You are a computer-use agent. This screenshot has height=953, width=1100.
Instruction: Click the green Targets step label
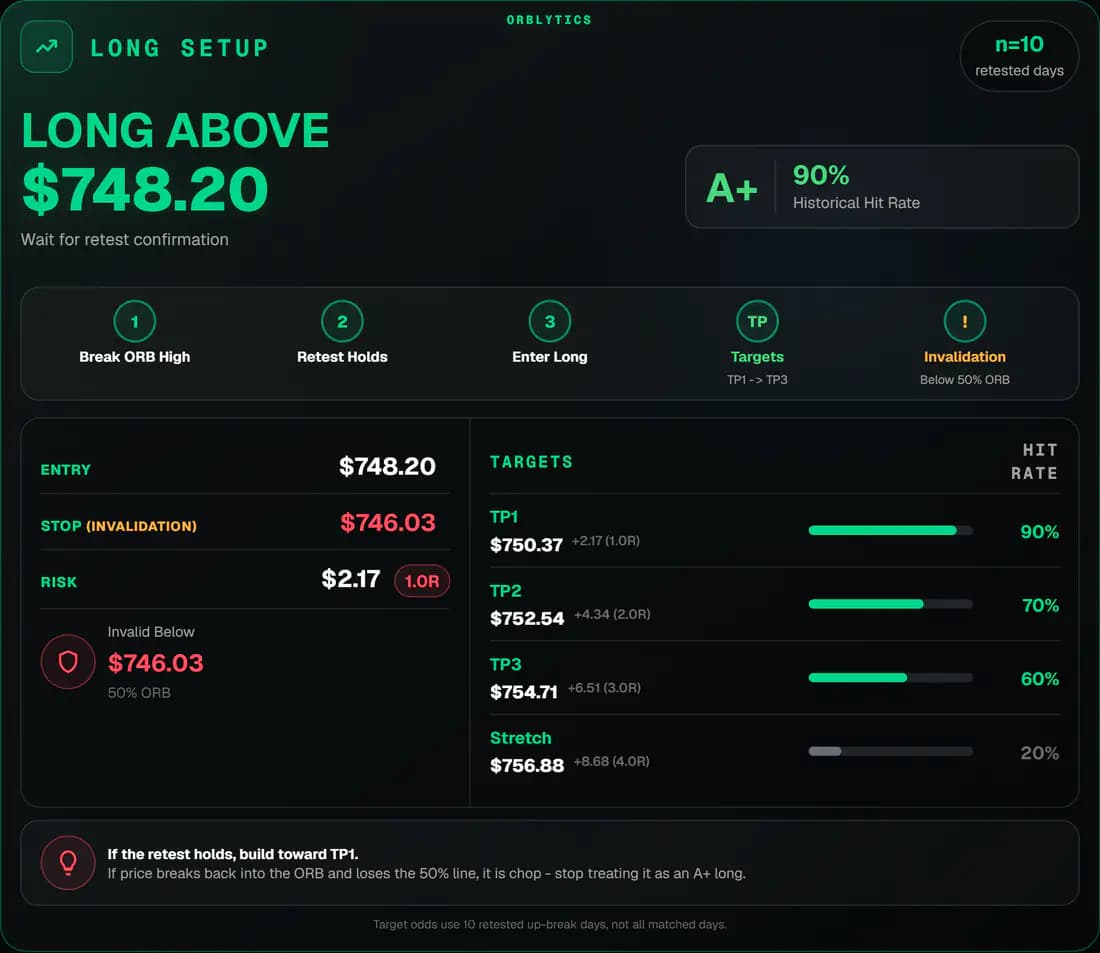tap(757, 356)
